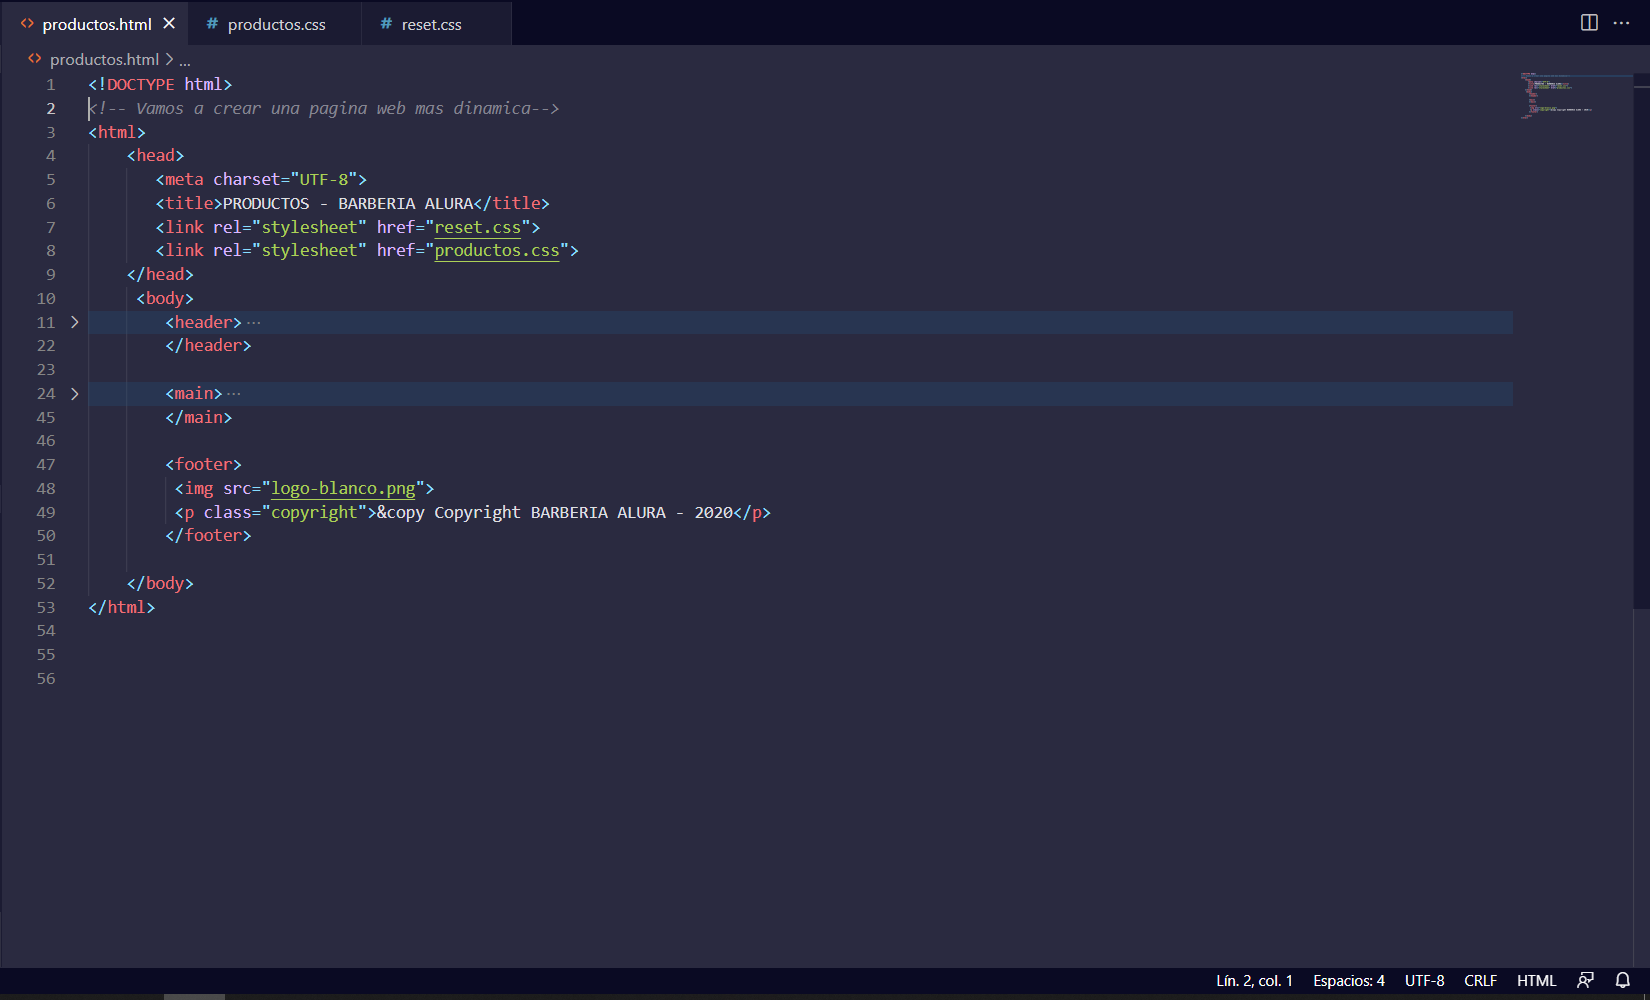1650x1000 pixels.
Task: Place cursor on empty line 55
Action: click(800, 655)
